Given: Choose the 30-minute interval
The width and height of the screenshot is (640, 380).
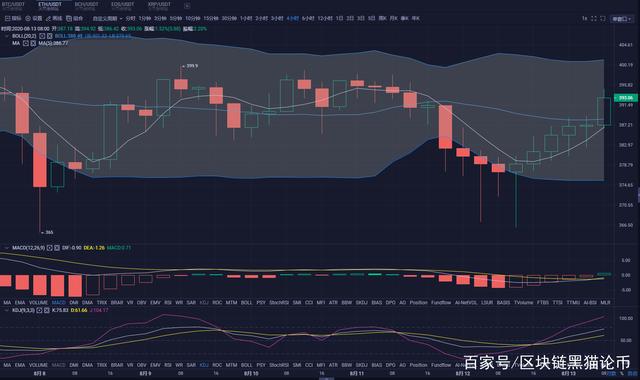Looking at the screenshot, I should 229,18.
